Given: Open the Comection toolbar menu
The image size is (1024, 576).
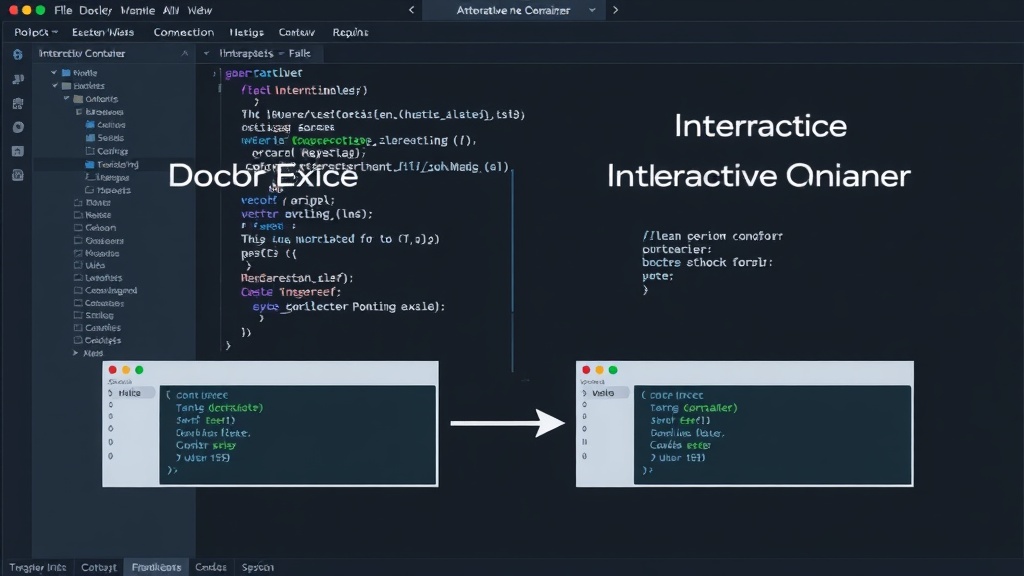Looking at the screenshot, I should coord(184,32).
